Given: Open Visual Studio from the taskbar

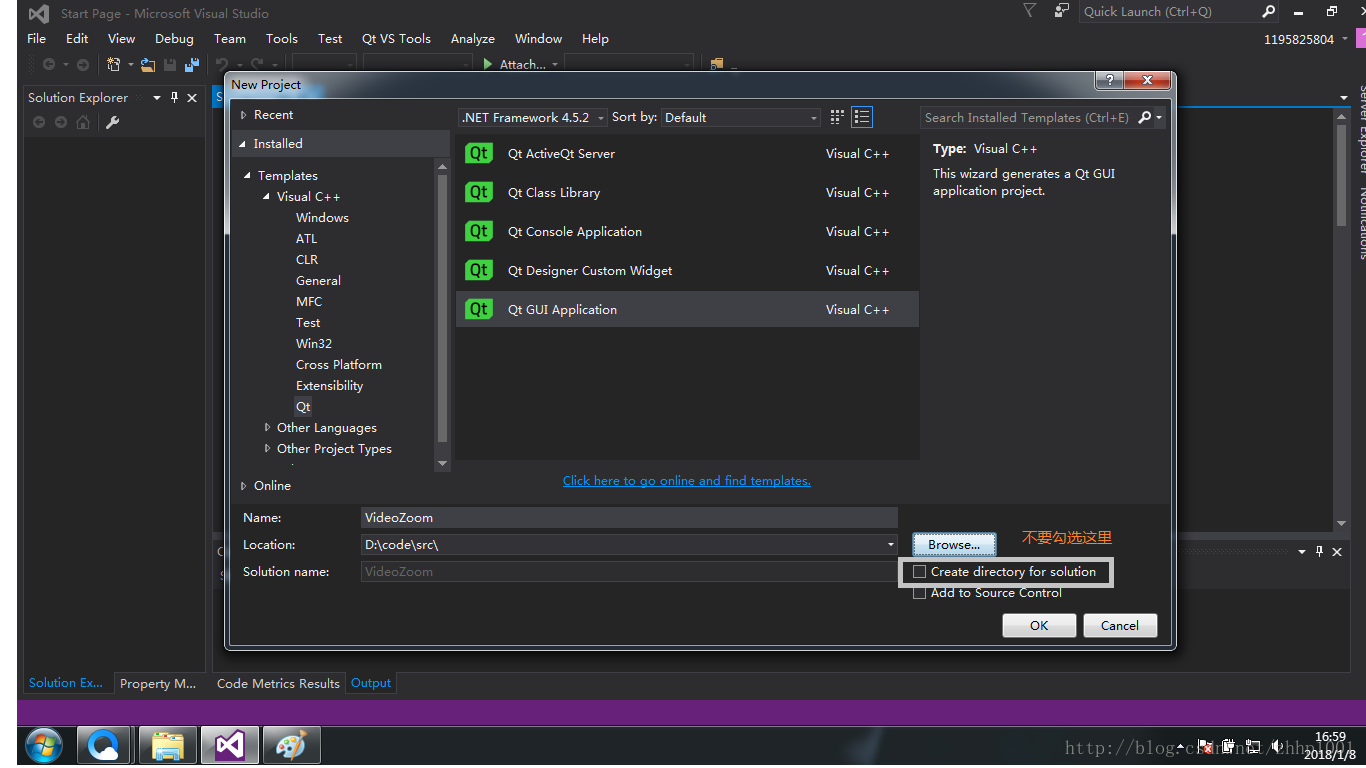Looking at the screenshot, I should coord(230,745).
